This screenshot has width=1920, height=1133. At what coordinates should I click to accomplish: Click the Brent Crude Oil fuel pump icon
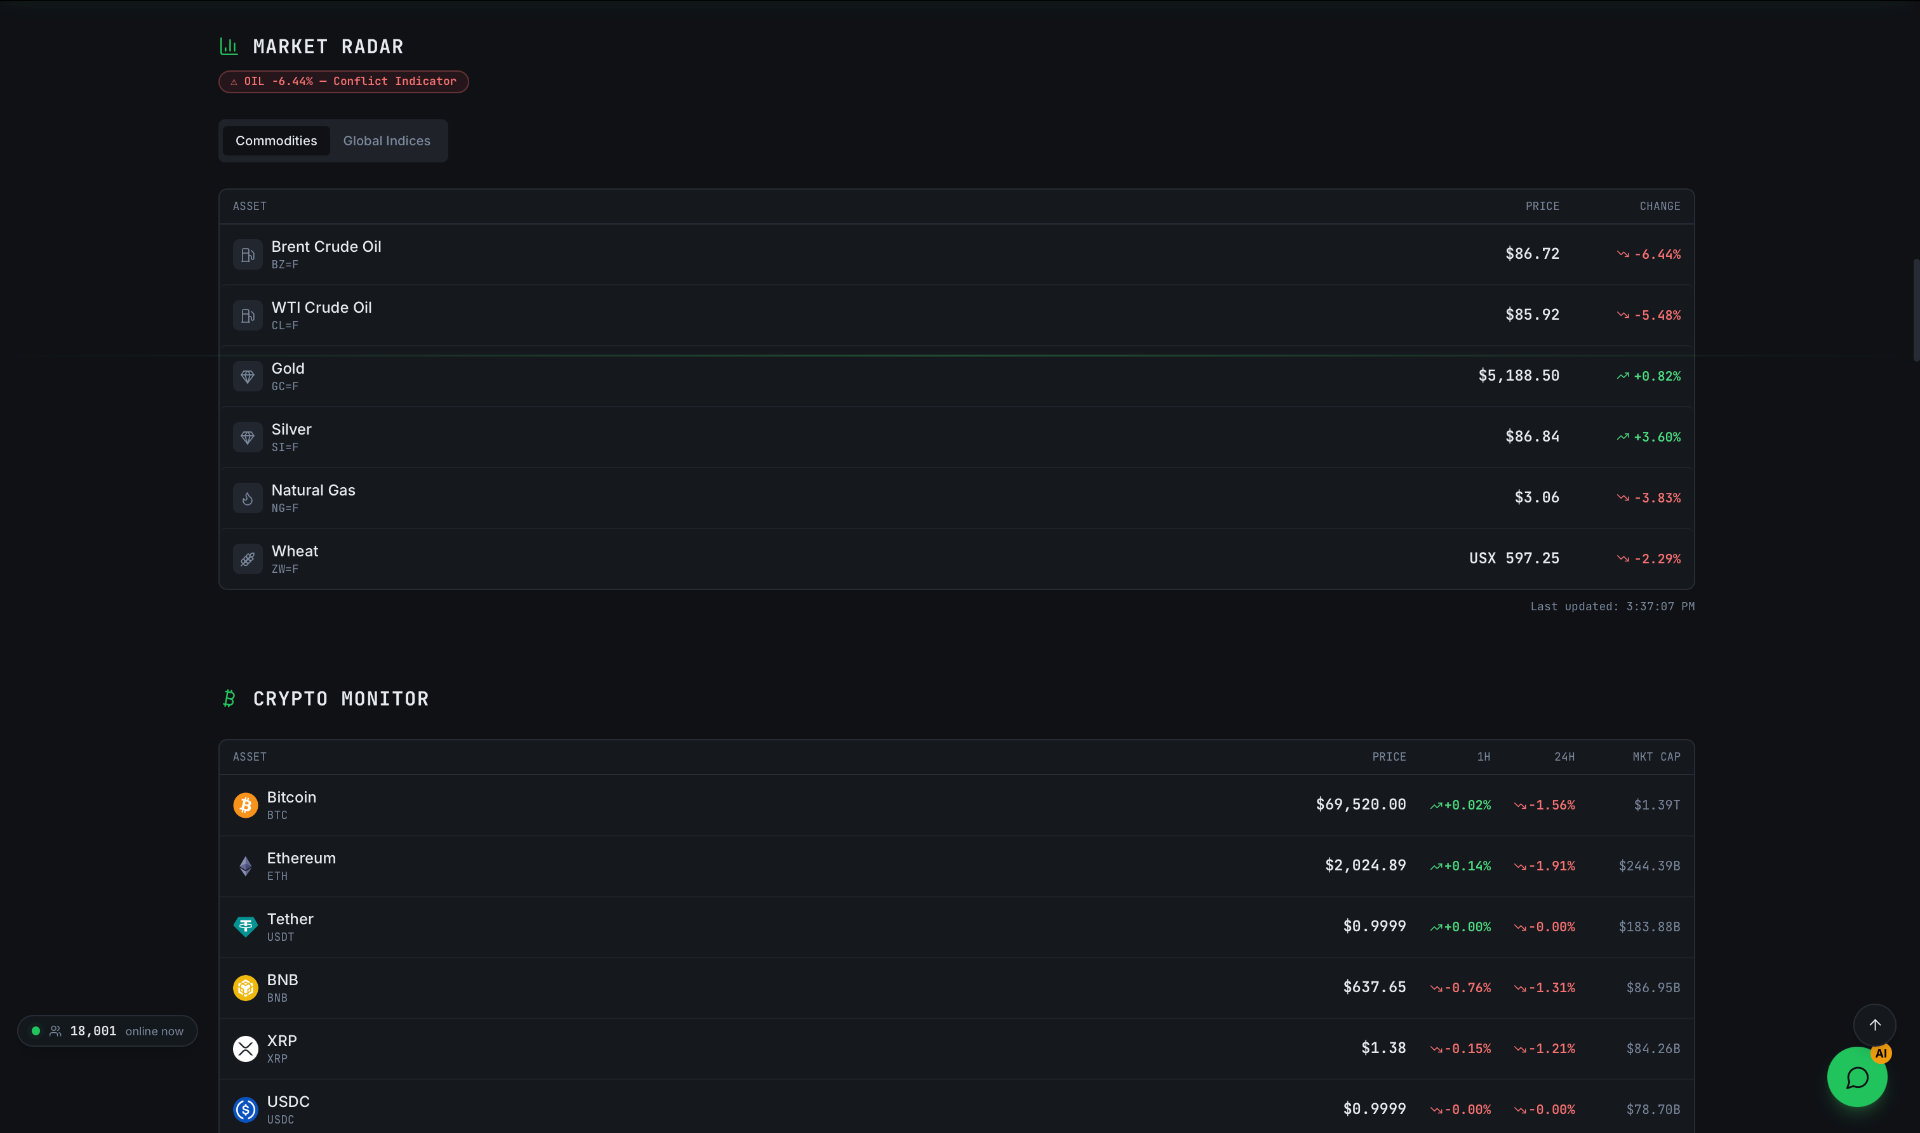tap(247, 255)
